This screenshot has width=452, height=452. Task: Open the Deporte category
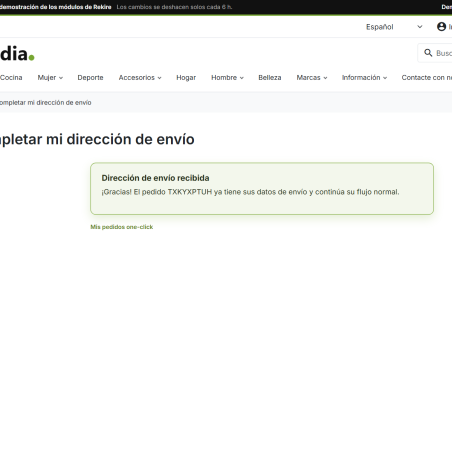click(x=90, y=77)
